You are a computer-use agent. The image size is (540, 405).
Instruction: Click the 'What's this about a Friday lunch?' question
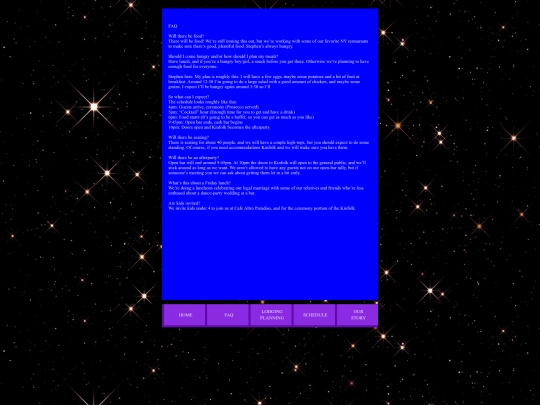click(x=199, y=183)
